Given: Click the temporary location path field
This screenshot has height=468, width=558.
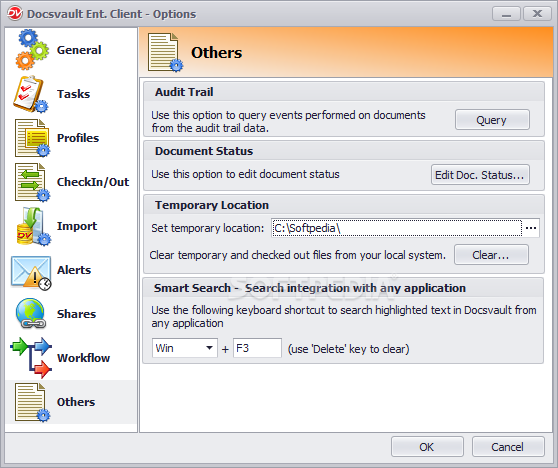Looking at the screenshot, I should [396, 228].
